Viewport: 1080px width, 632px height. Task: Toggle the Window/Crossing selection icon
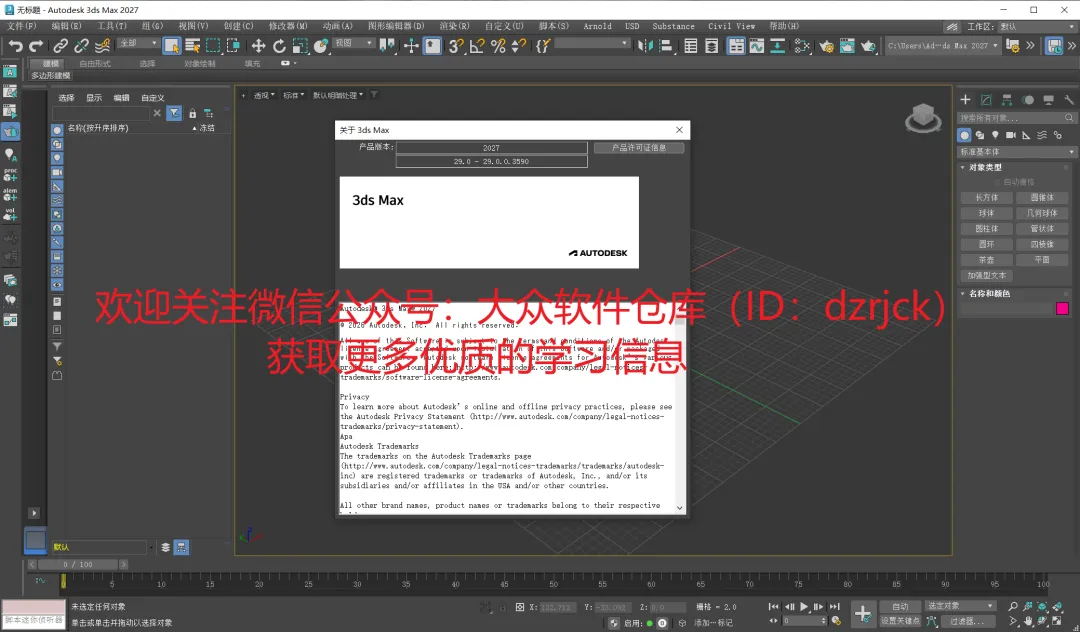(x=233, y=45)
